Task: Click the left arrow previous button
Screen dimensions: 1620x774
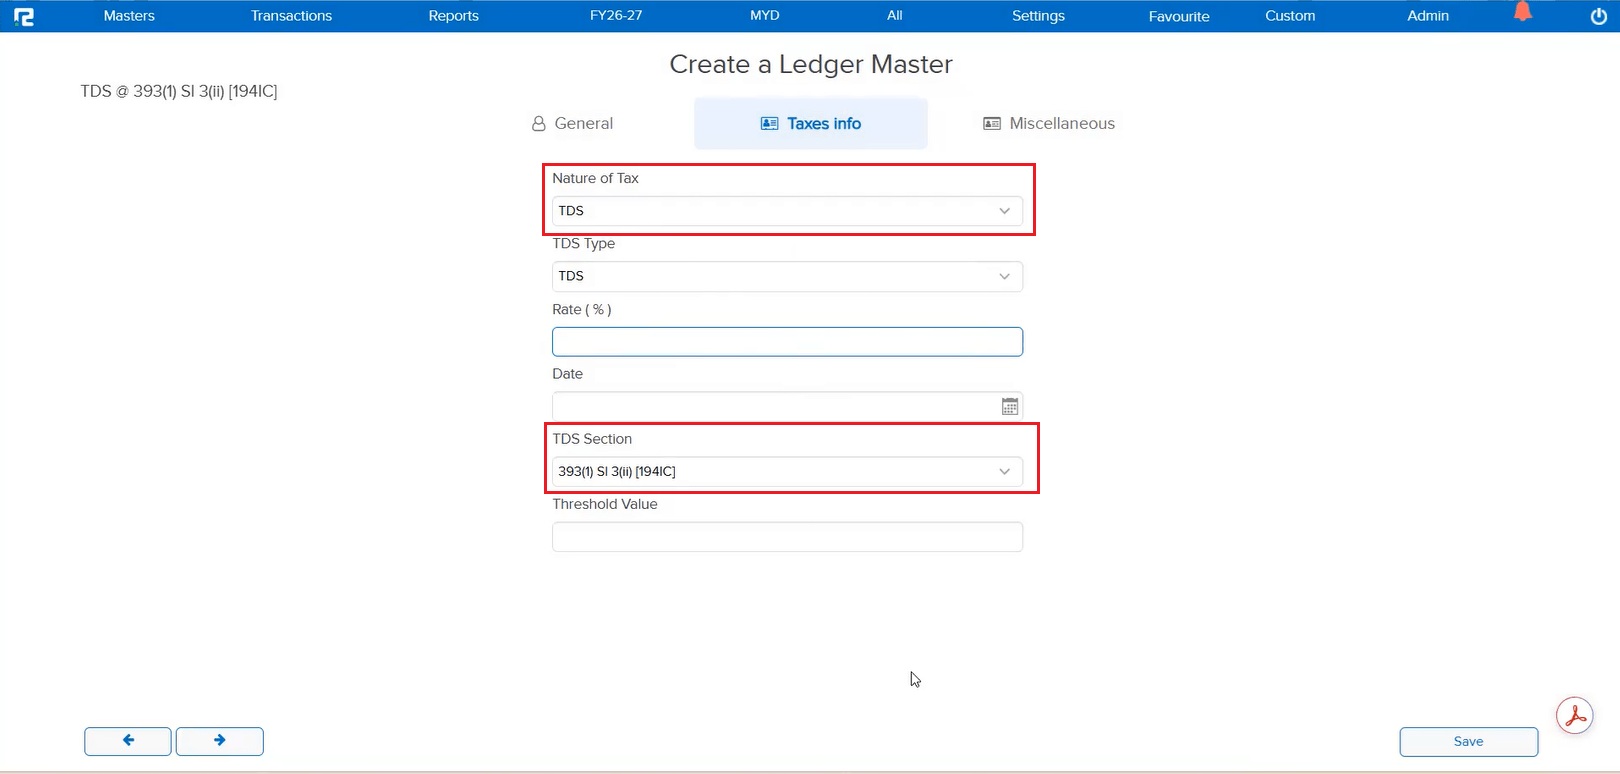Action: pos(128,741)
